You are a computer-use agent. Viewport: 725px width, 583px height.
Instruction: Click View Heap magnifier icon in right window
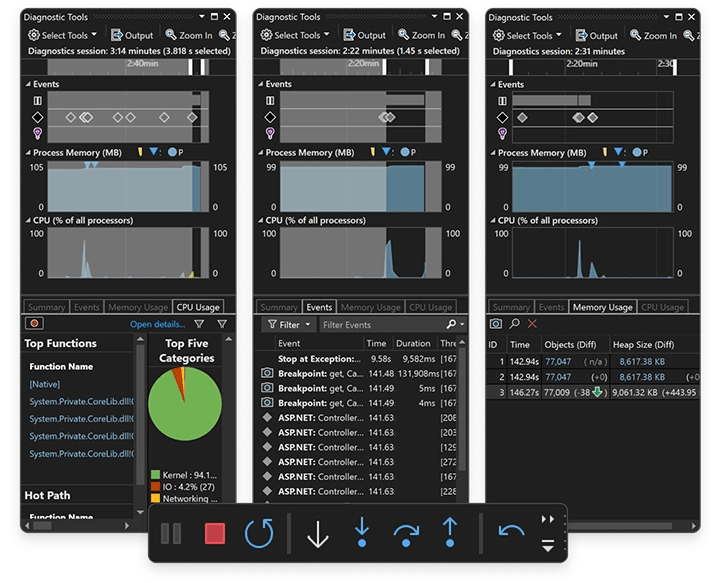point(514,324)
